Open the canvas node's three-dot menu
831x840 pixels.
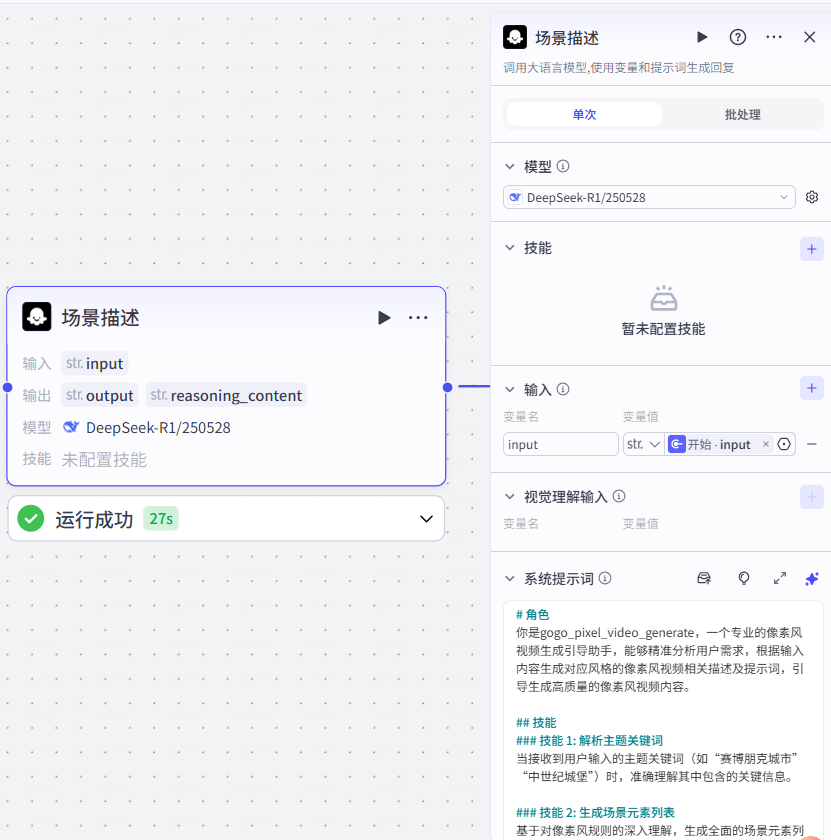point(418,318)
